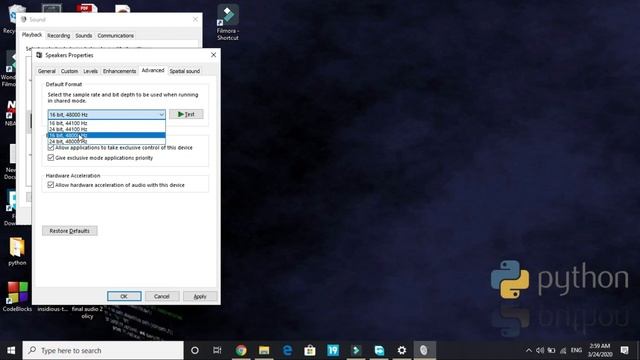The width and height of the screenshot is (640, 360).
Task: Open the Filmora app in taskbar
Action: (356, 350)
